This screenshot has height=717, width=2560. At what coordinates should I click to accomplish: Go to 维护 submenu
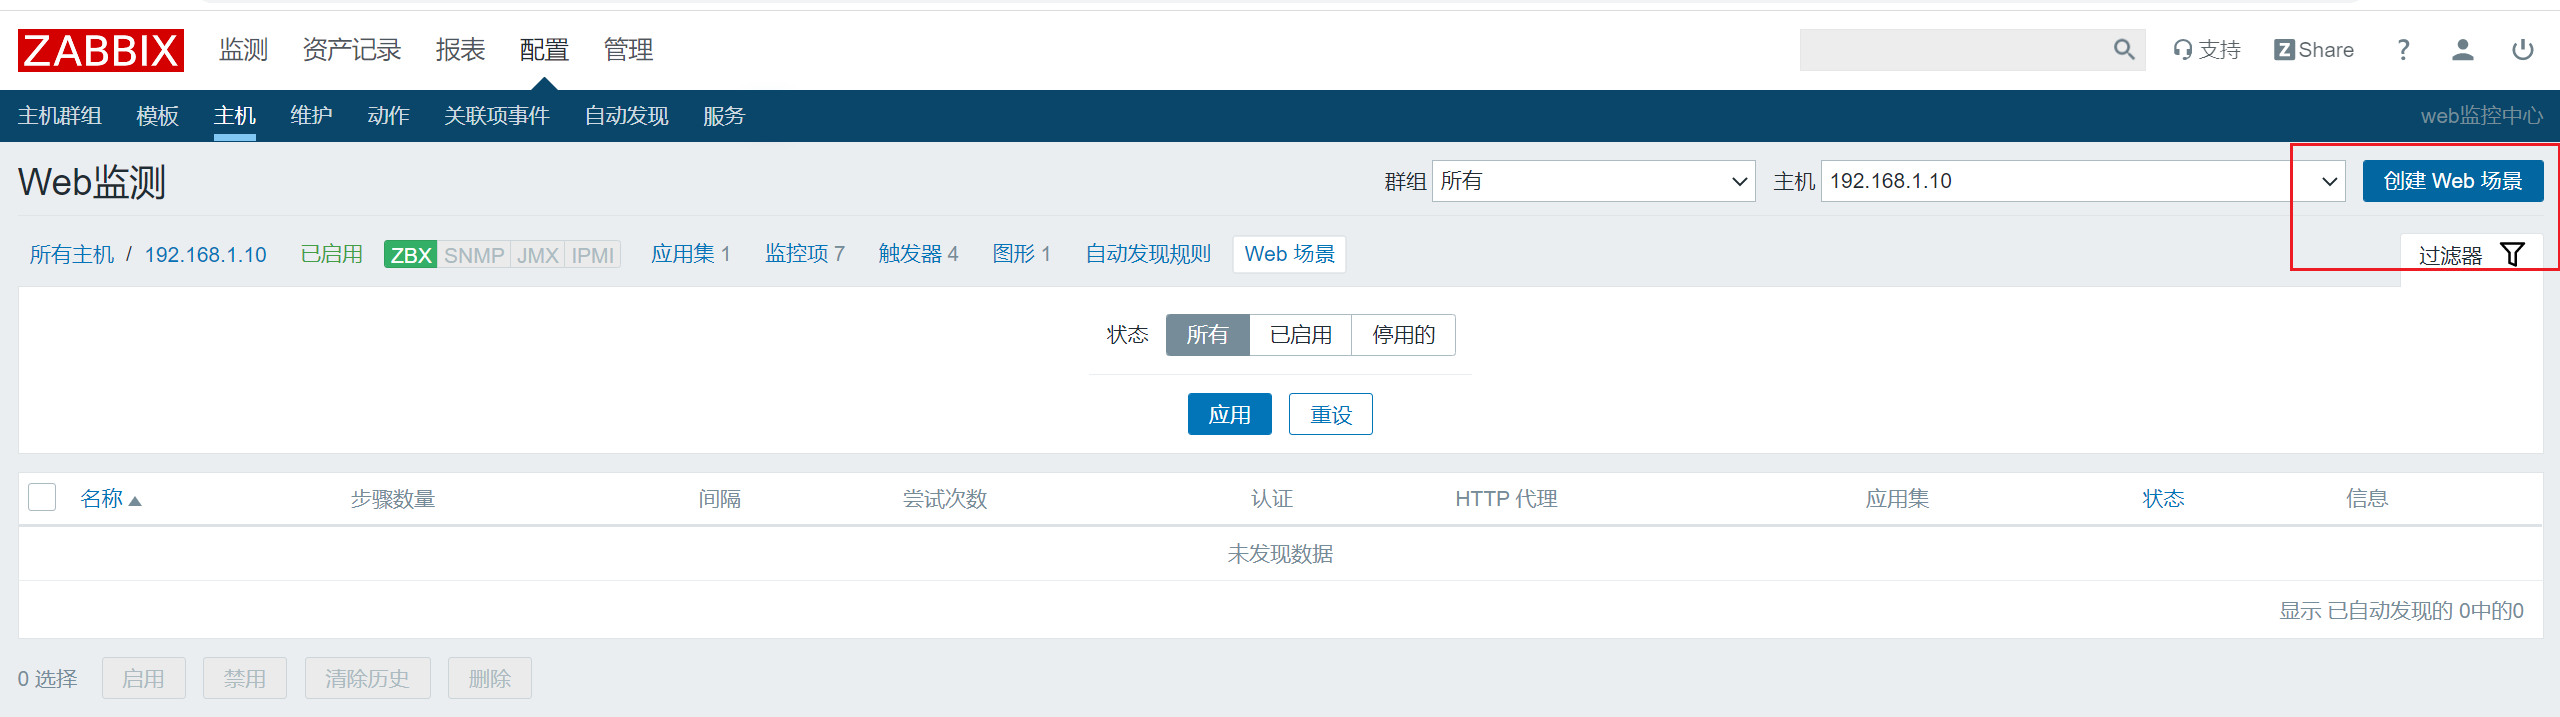tap(311, 116)
